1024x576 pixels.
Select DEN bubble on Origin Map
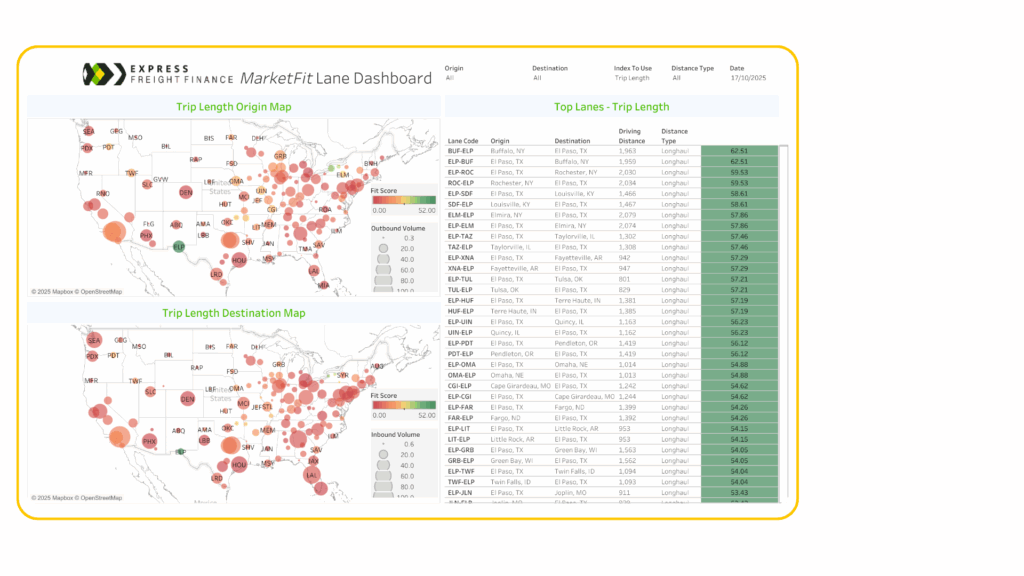pyautogui.click(x=186, y=192)
